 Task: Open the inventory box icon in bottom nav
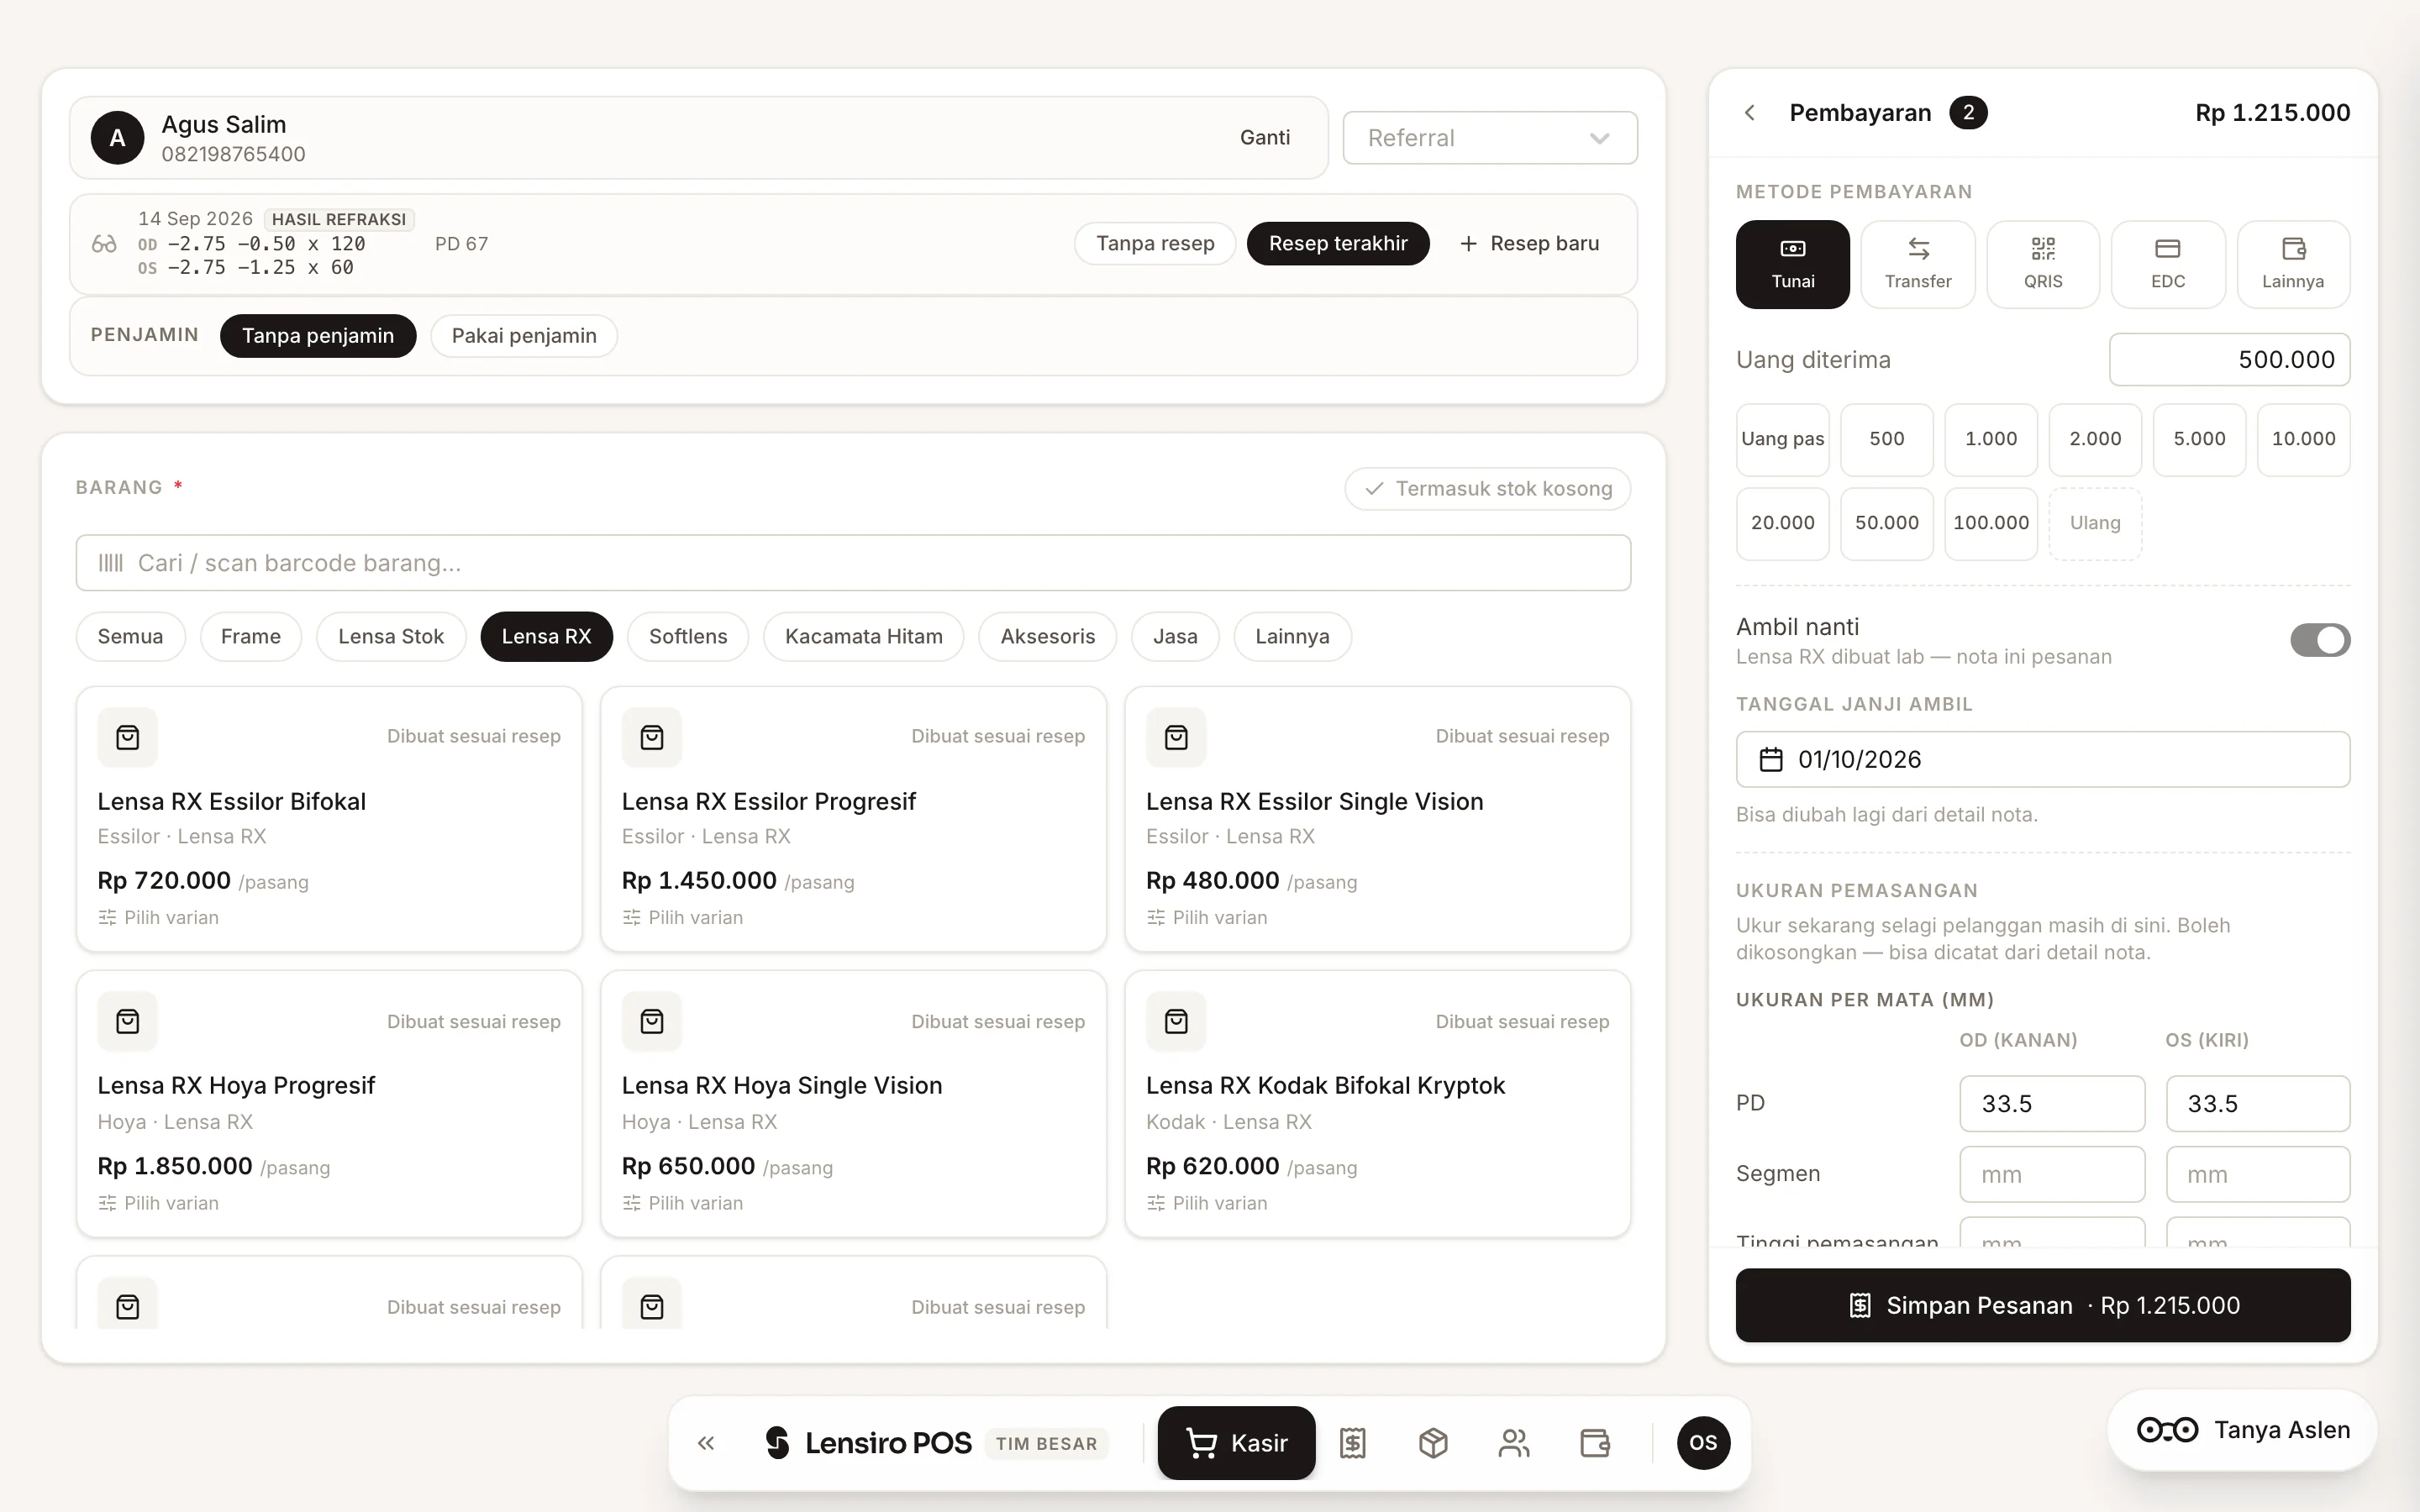tap(1433, 1443)
